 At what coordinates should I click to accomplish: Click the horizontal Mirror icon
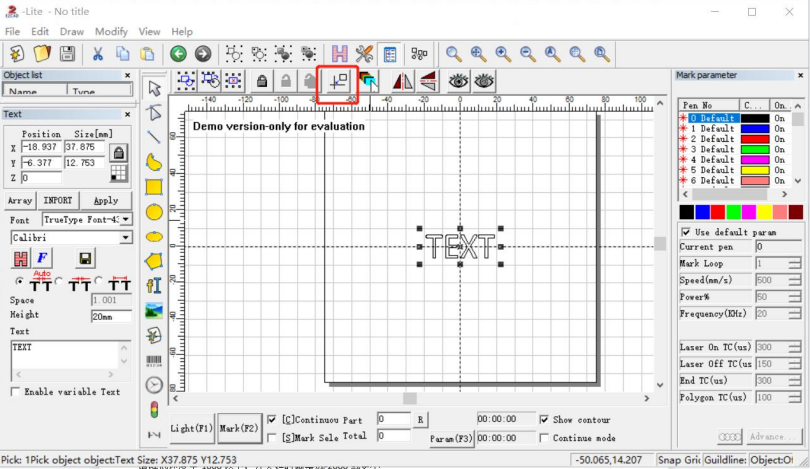402,81
